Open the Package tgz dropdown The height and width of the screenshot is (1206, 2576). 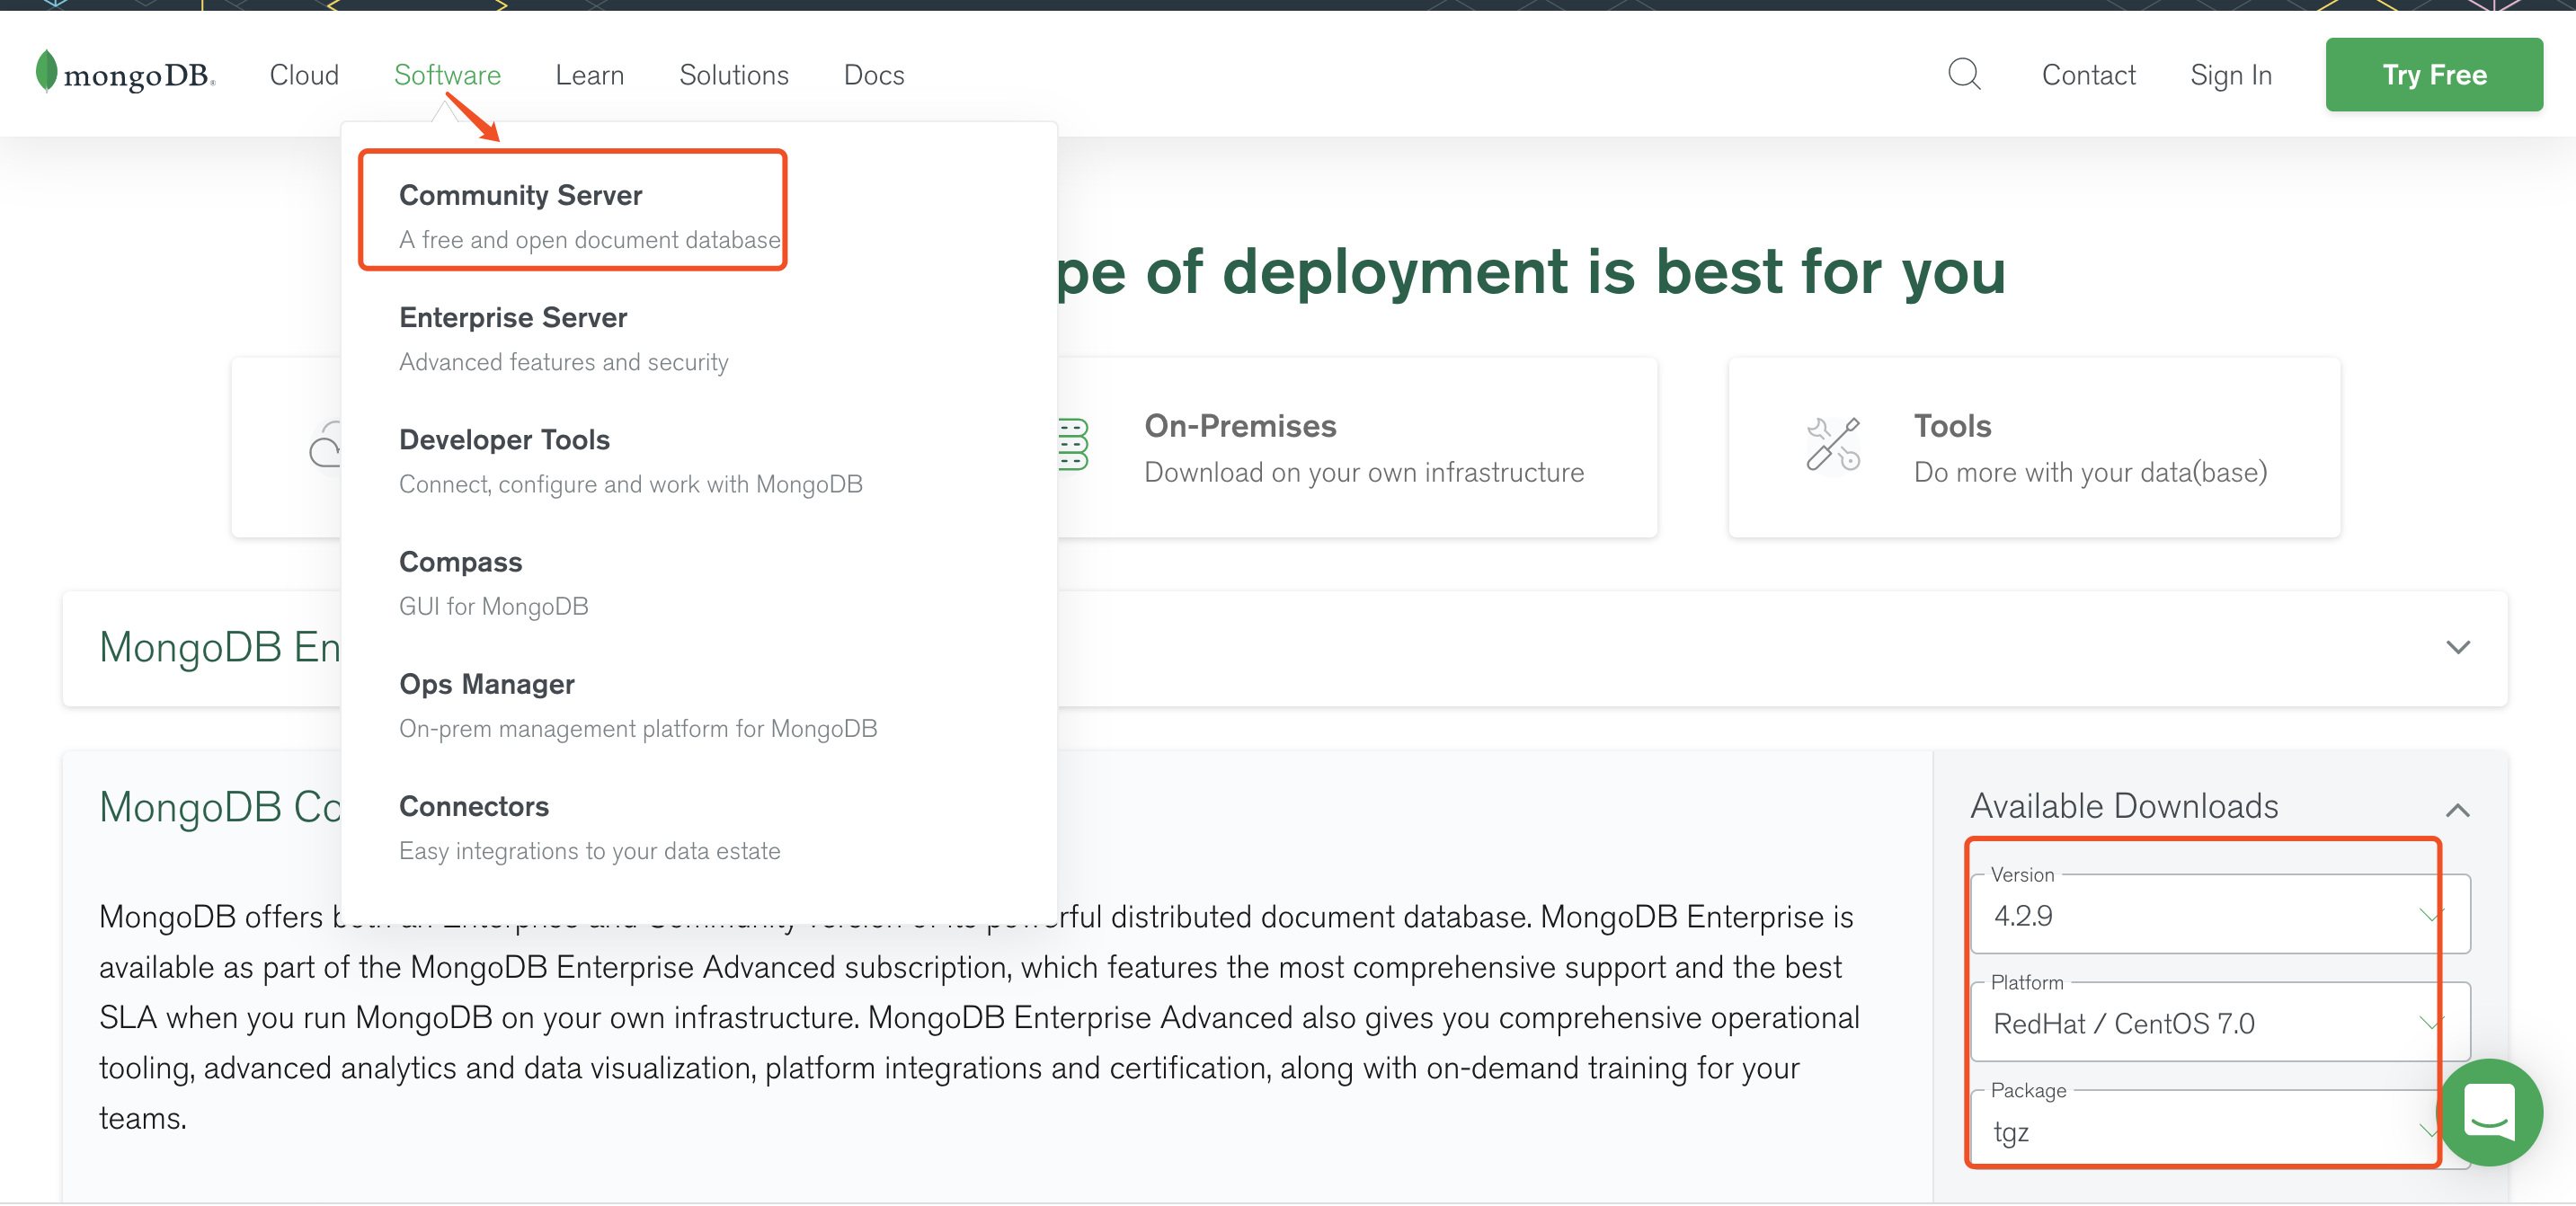point(2220,1130)
